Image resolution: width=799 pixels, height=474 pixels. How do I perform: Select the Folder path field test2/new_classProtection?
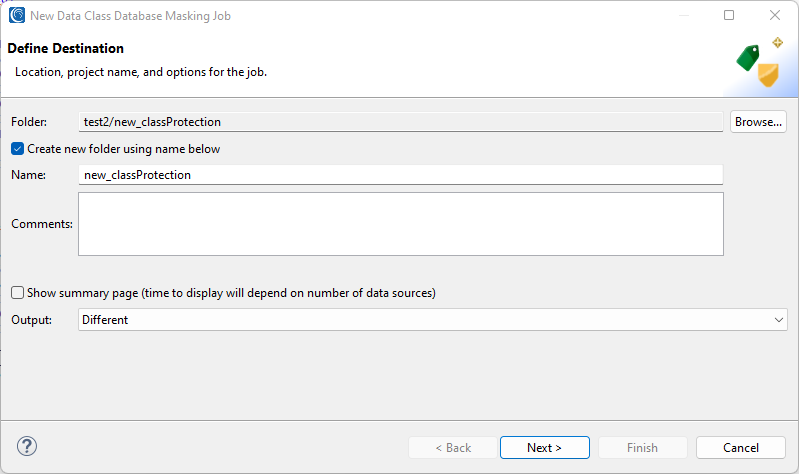coord(401,122)
